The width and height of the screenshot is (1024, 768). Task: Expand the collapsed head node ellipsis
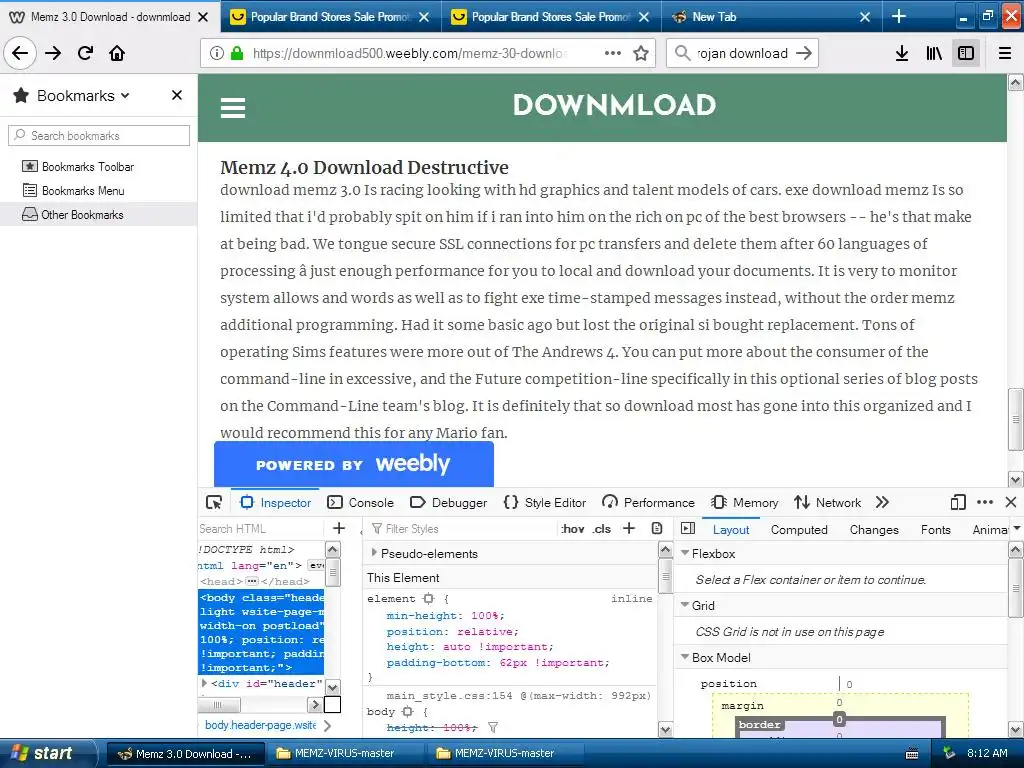coord(252,581)
